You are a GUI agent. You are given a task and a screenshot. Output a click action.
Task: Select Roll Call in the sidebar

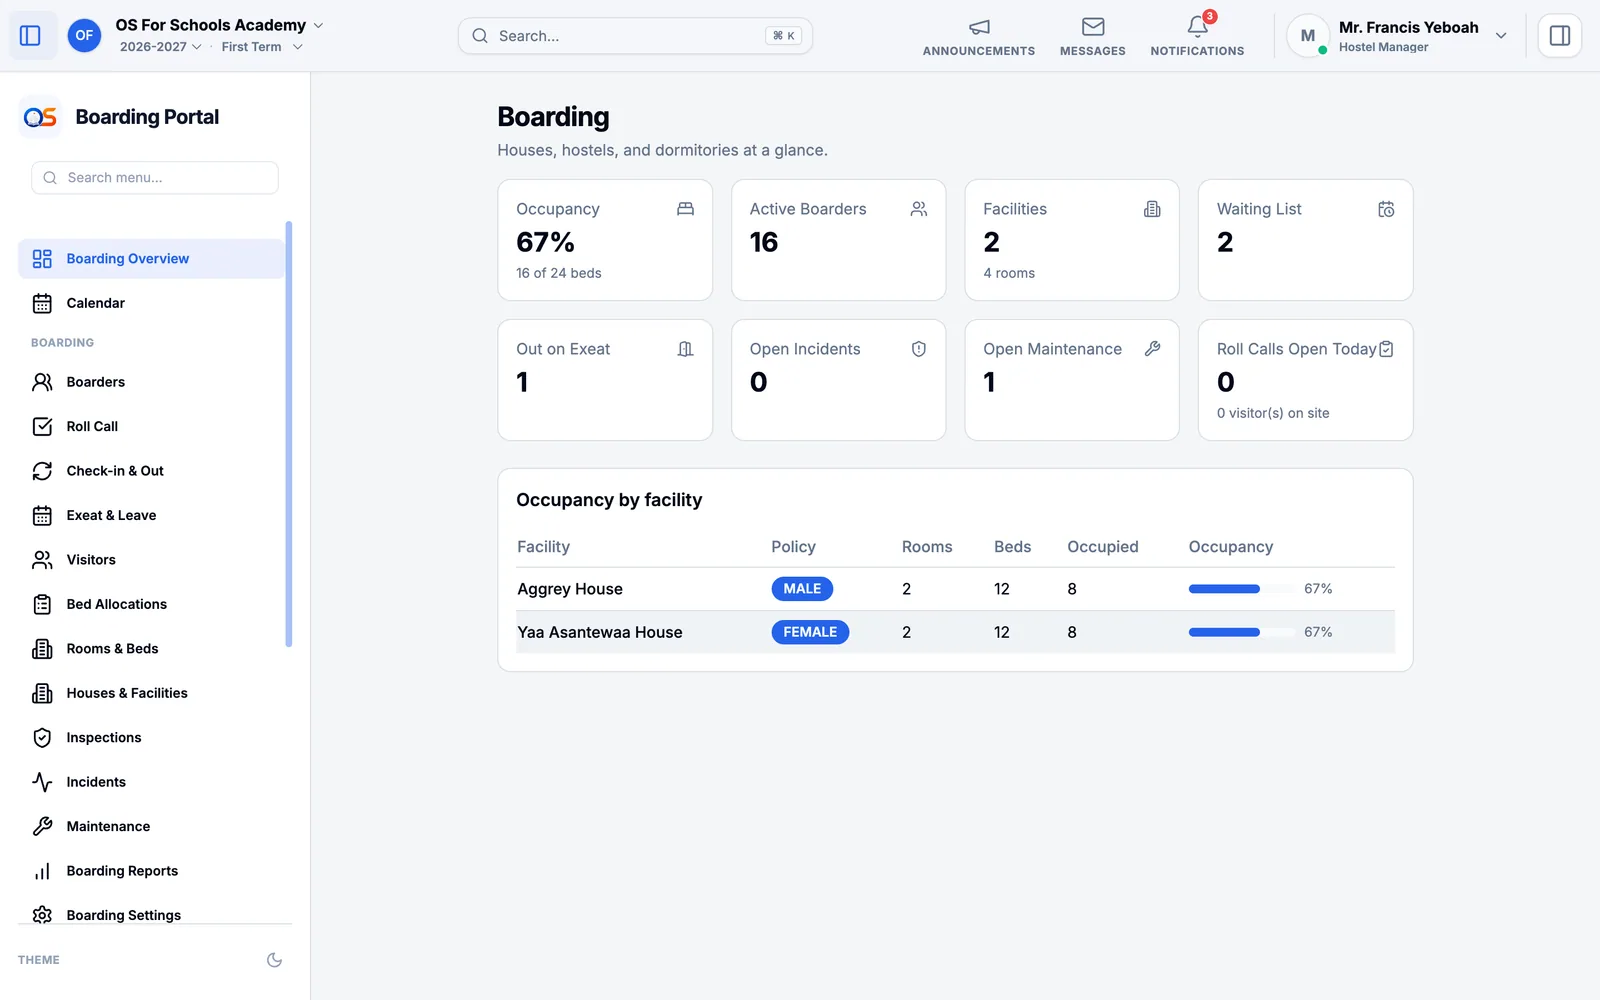(151, 426)
